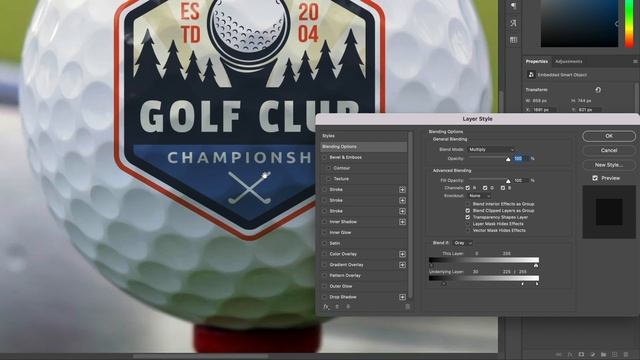Add another Color Overlay with plus icon
Image resolution: width=640 pixels, height=360 pixels.
pyautogui.click(x=402, y=254)
